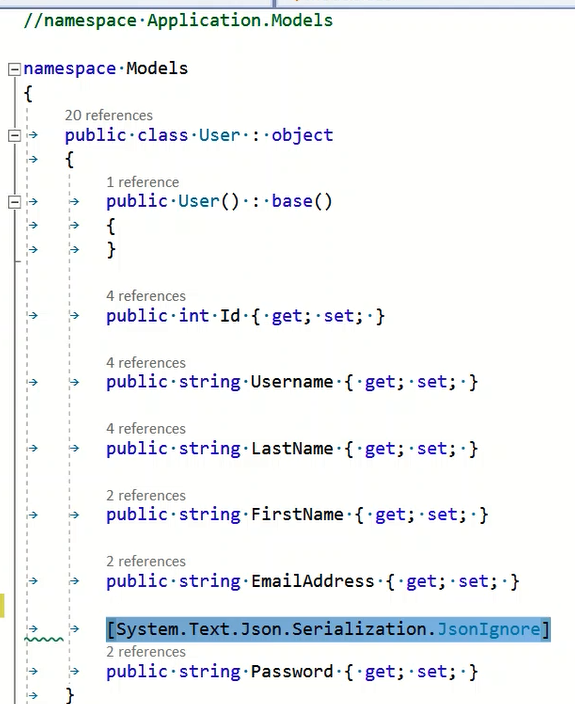The height and width of the screenshot is (704, 575).
Task: Place cursor on Password property name
Action: point(292,672)
